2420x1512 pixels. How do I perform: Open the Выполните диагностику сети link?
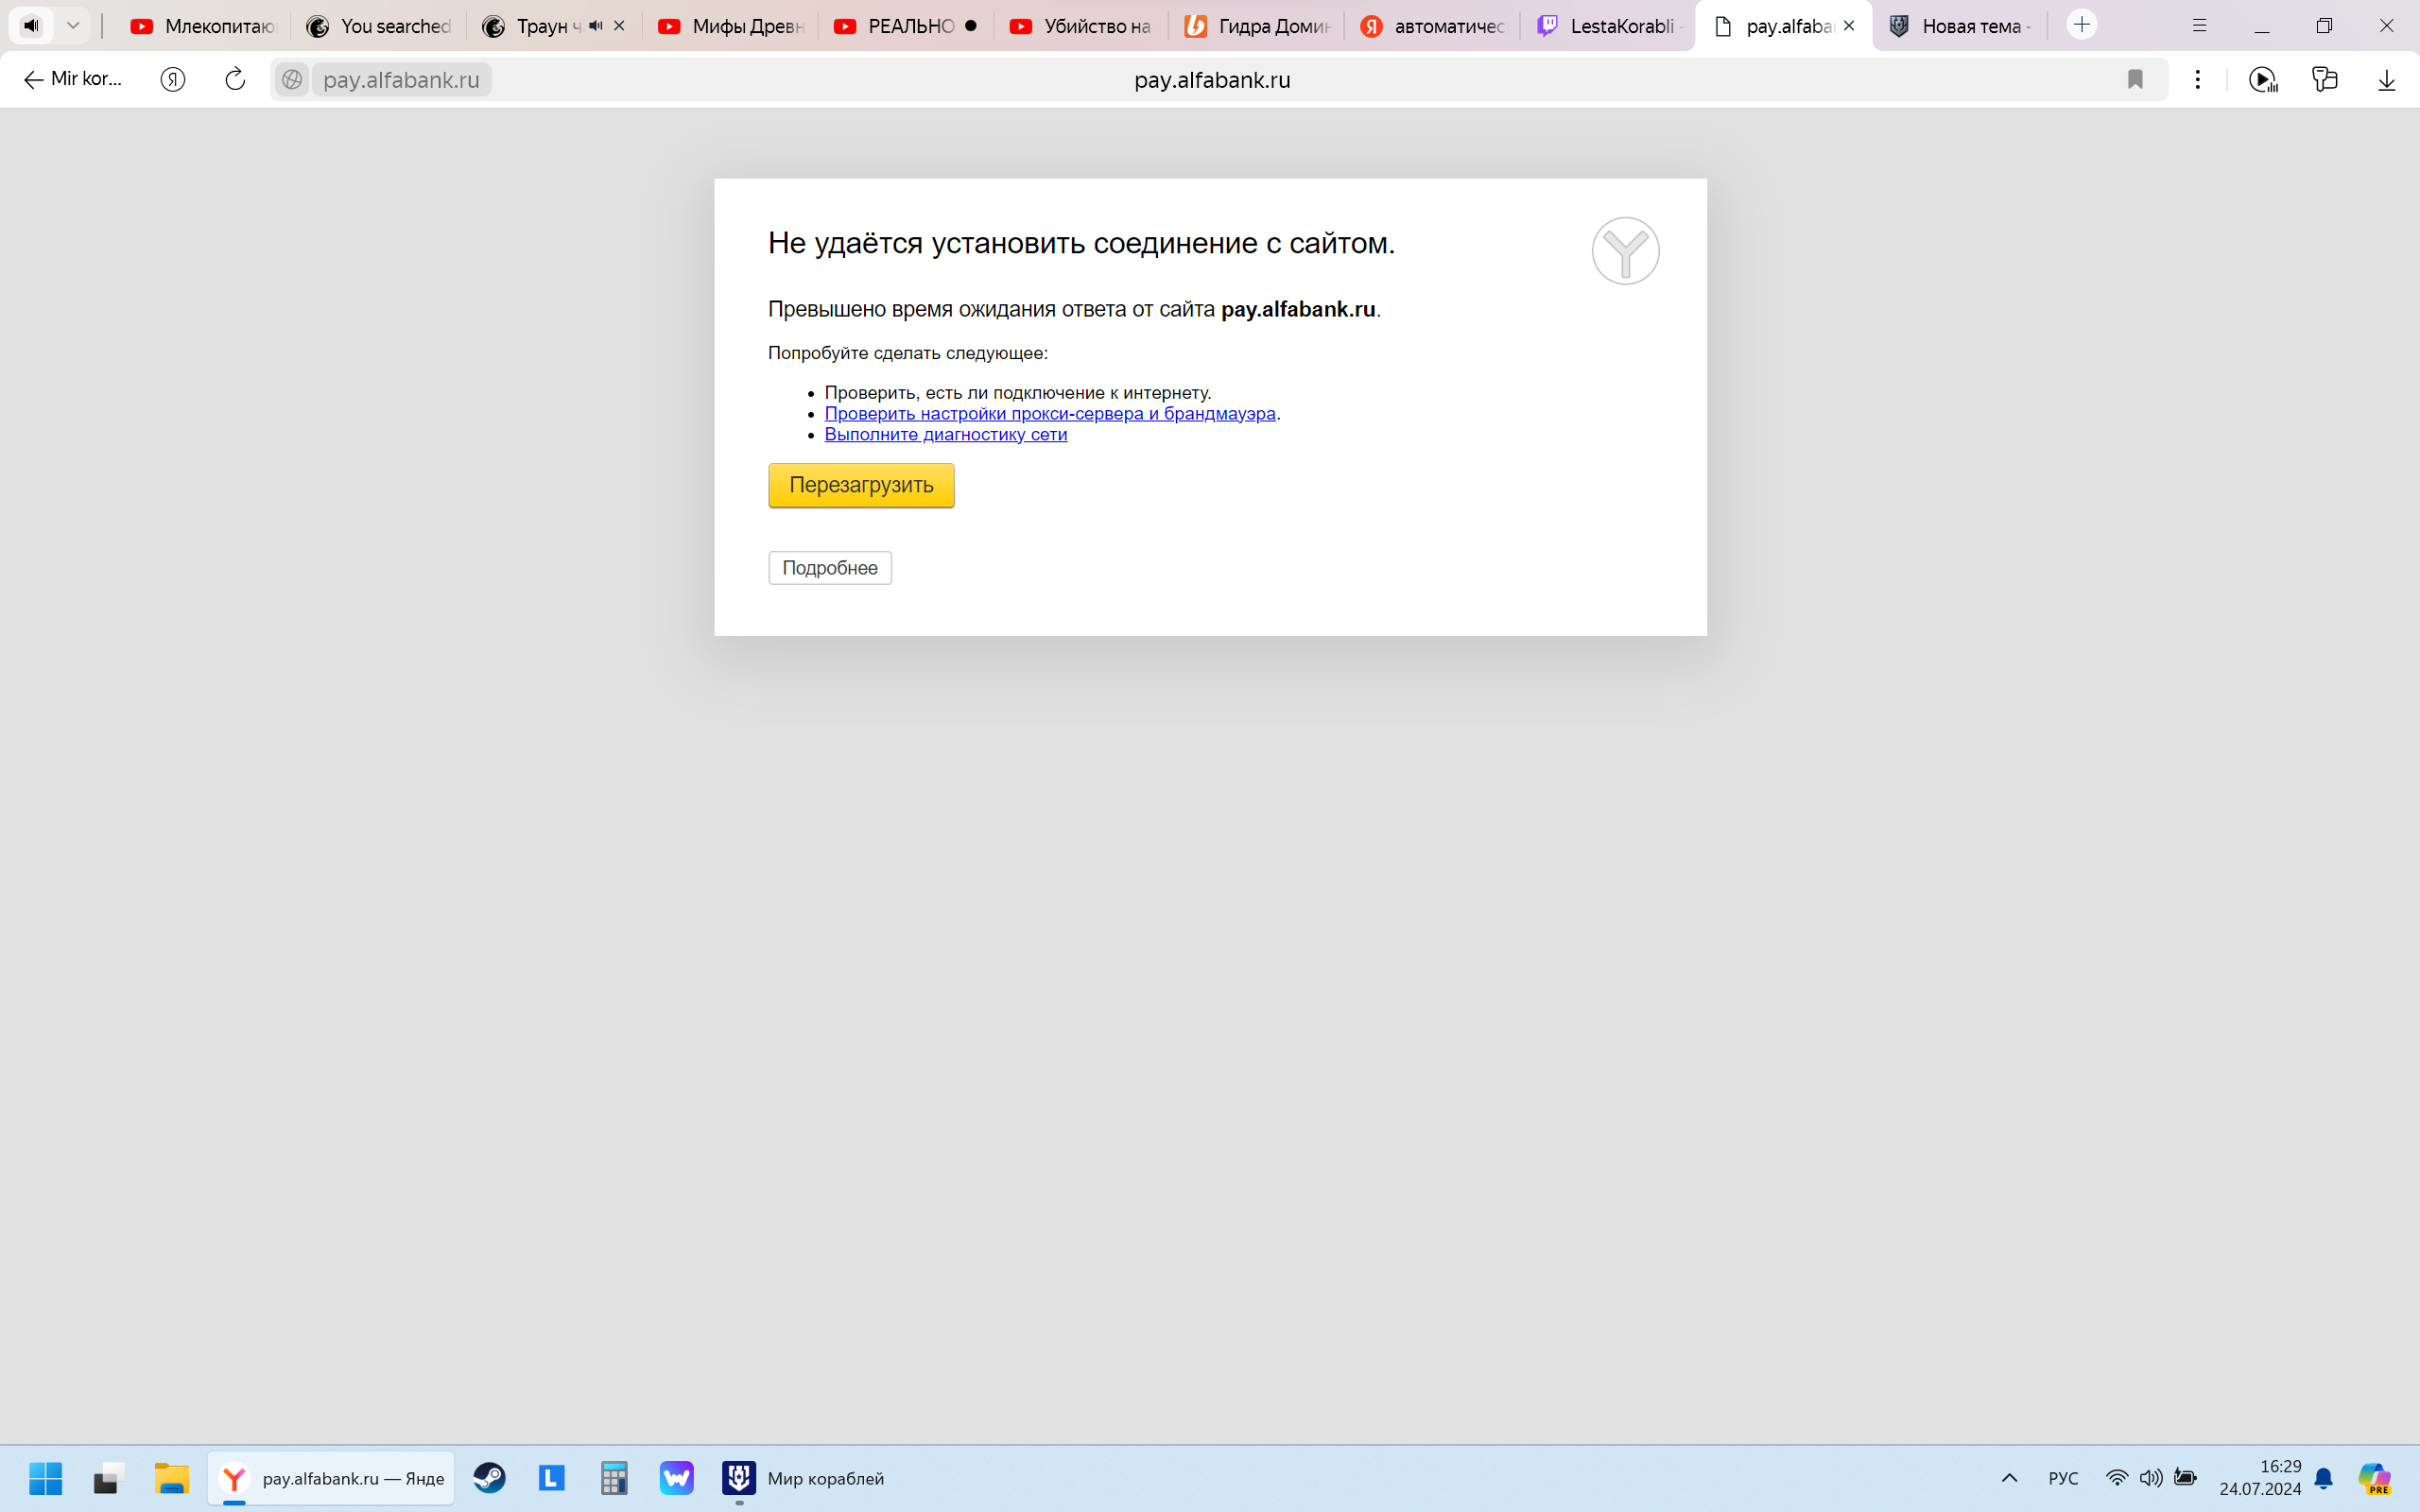coord(945,434)
